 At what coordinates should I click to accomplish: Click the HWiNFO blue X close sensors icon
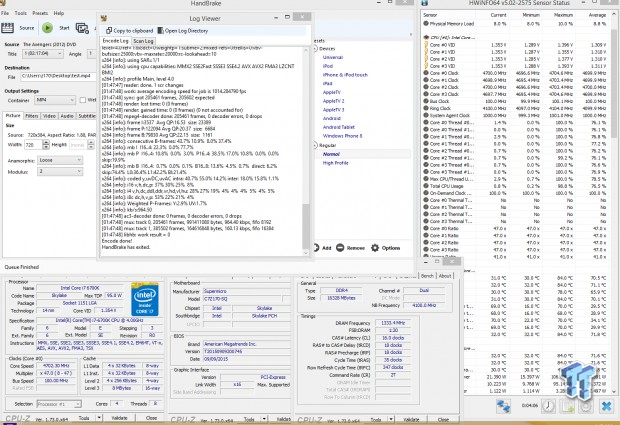607,406
